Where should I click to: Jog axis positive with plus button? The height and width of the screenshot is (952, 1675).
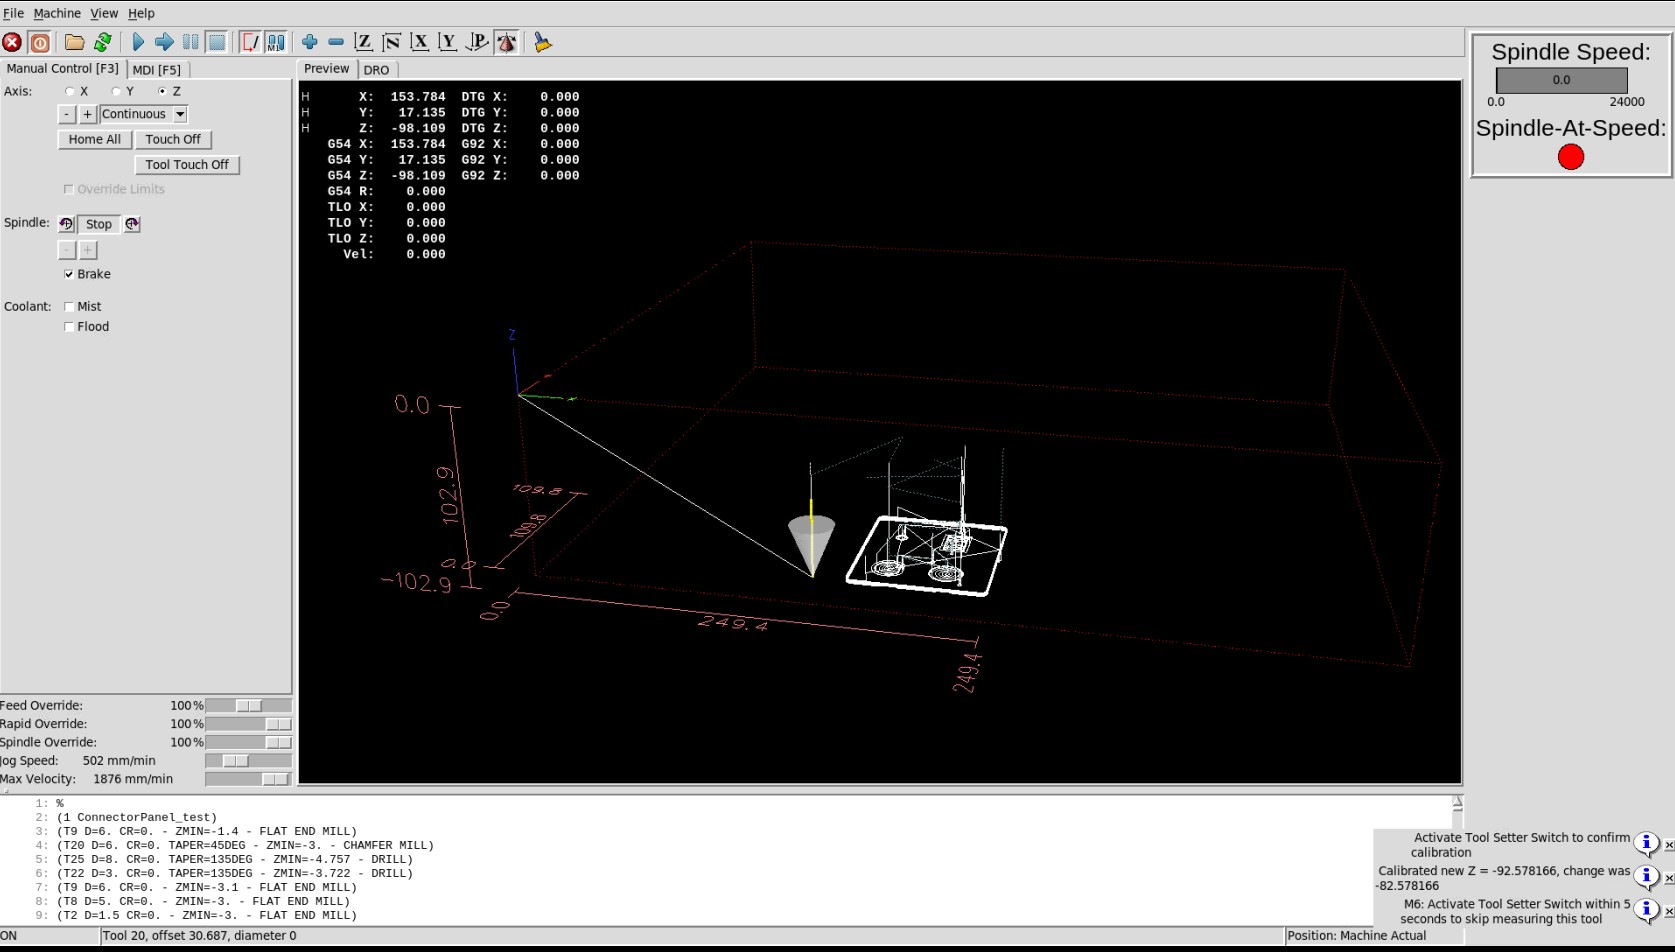point(88,114)
